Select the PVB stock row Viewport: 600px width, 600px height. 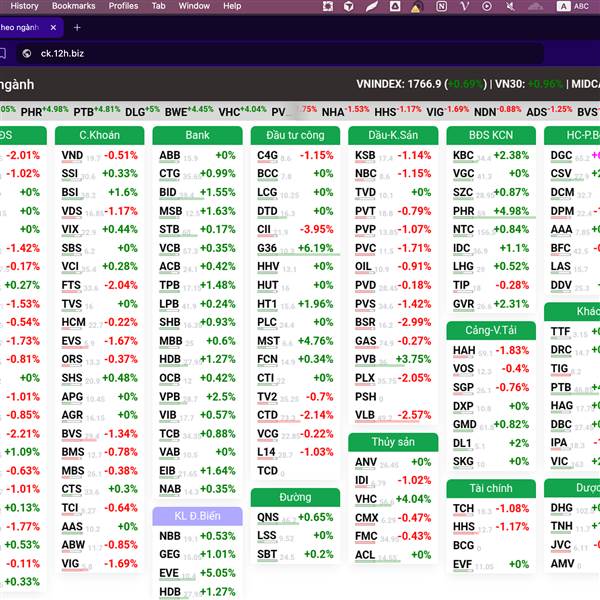tap(393, 360)
